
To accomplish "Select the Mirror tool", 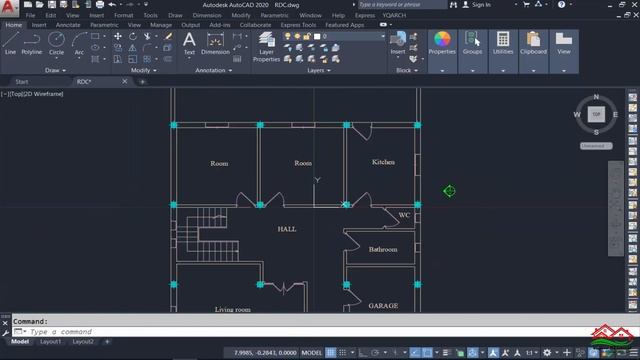I will (x=133, y=48).
